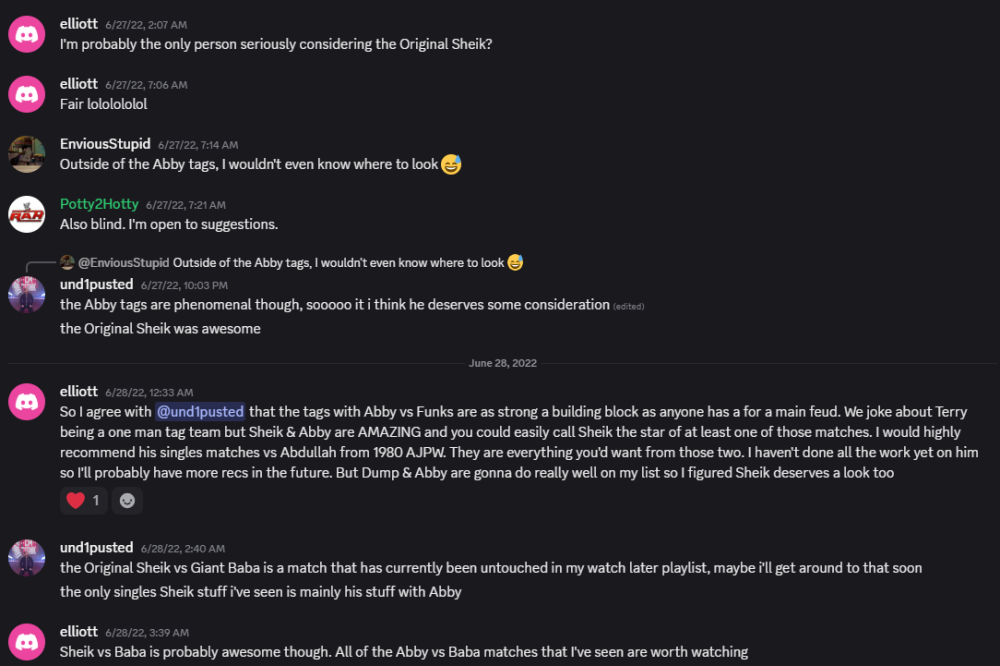Click the @und1pusted mention in elliott's message
The height and width of the screenshot is (666, 1000).
(x=200, y=412)
